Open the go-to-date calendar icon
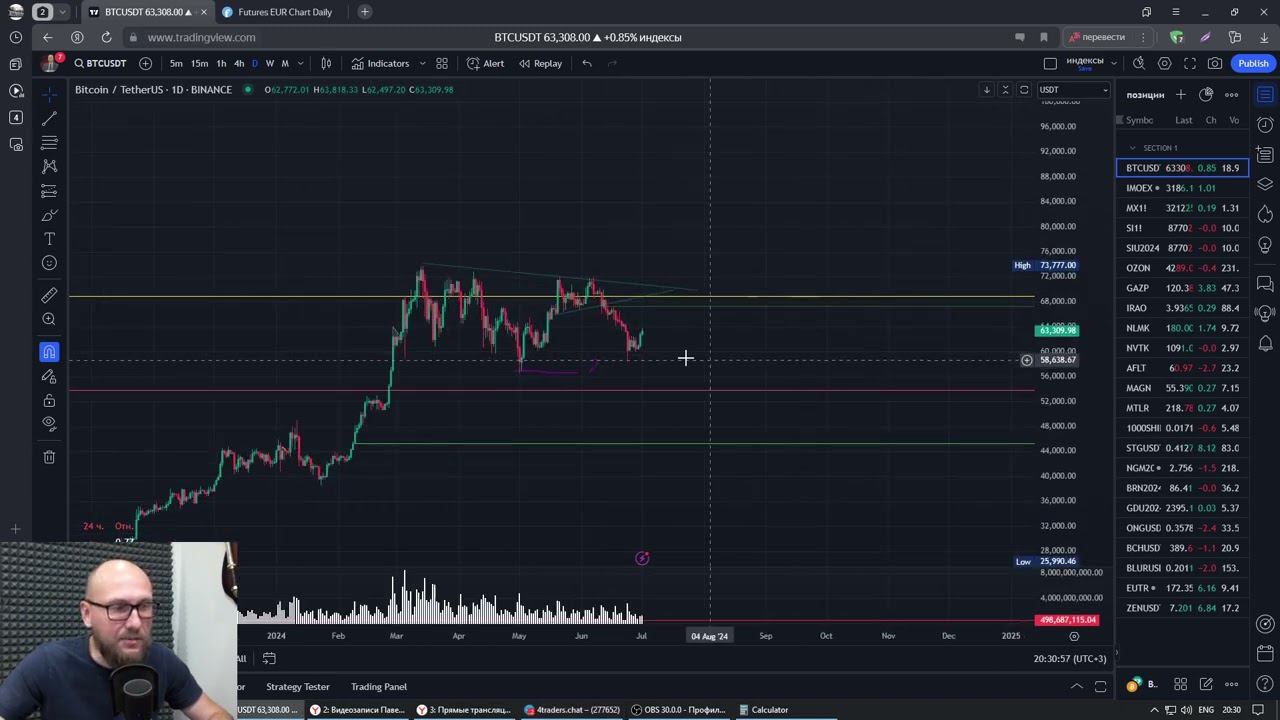Image resolution: width=1280 pixels, height=720 pixels. click(269, 658)
